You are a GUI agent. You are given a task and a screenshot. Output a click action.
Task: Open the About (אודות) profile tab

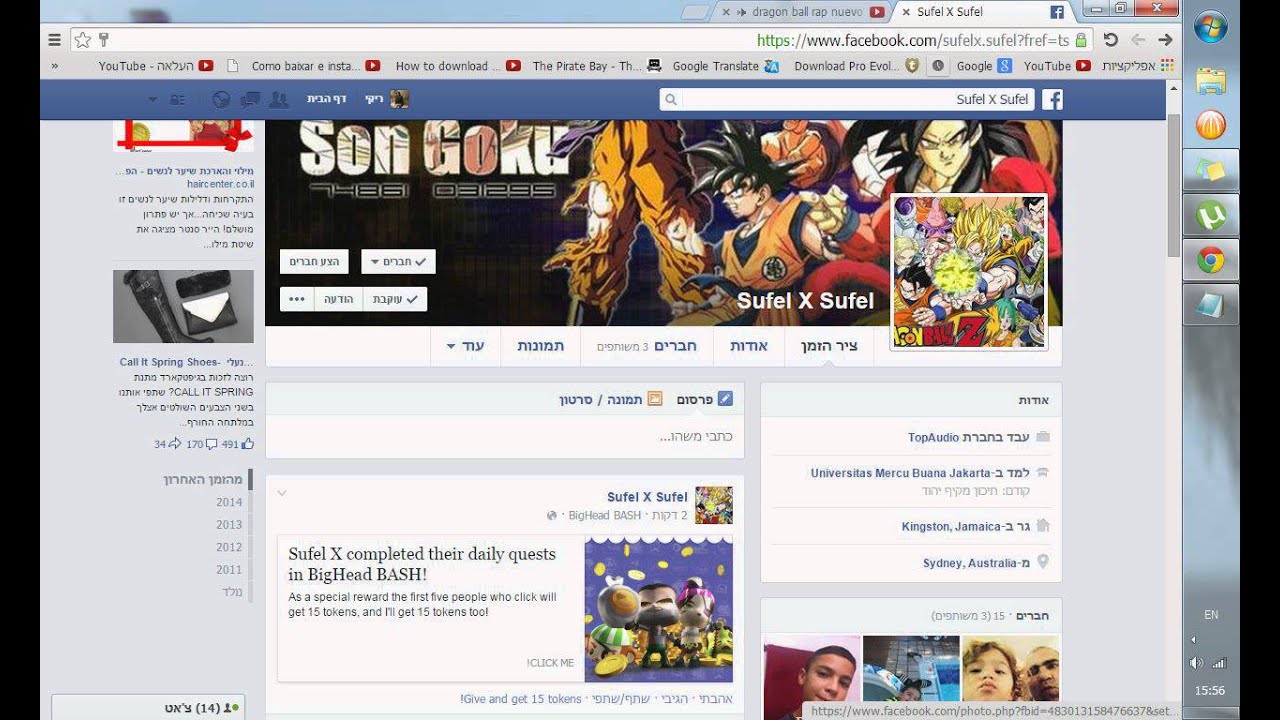(748, 346)
